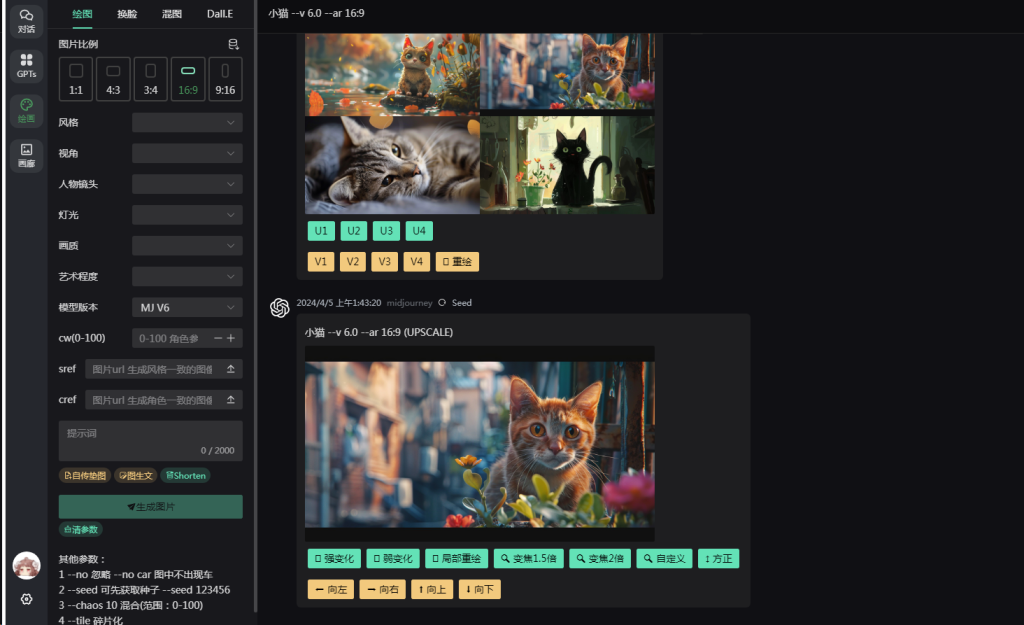Click the 提示词 prompt text area
1024x625 pixels.
(x=150, y=440)
